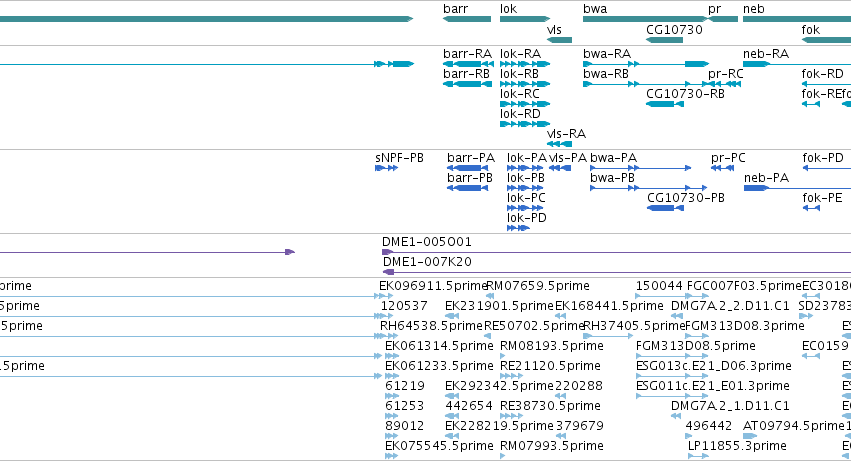Open the fok-RD transcript
This screenshot has height=461, width=851.
click(826, 84)
